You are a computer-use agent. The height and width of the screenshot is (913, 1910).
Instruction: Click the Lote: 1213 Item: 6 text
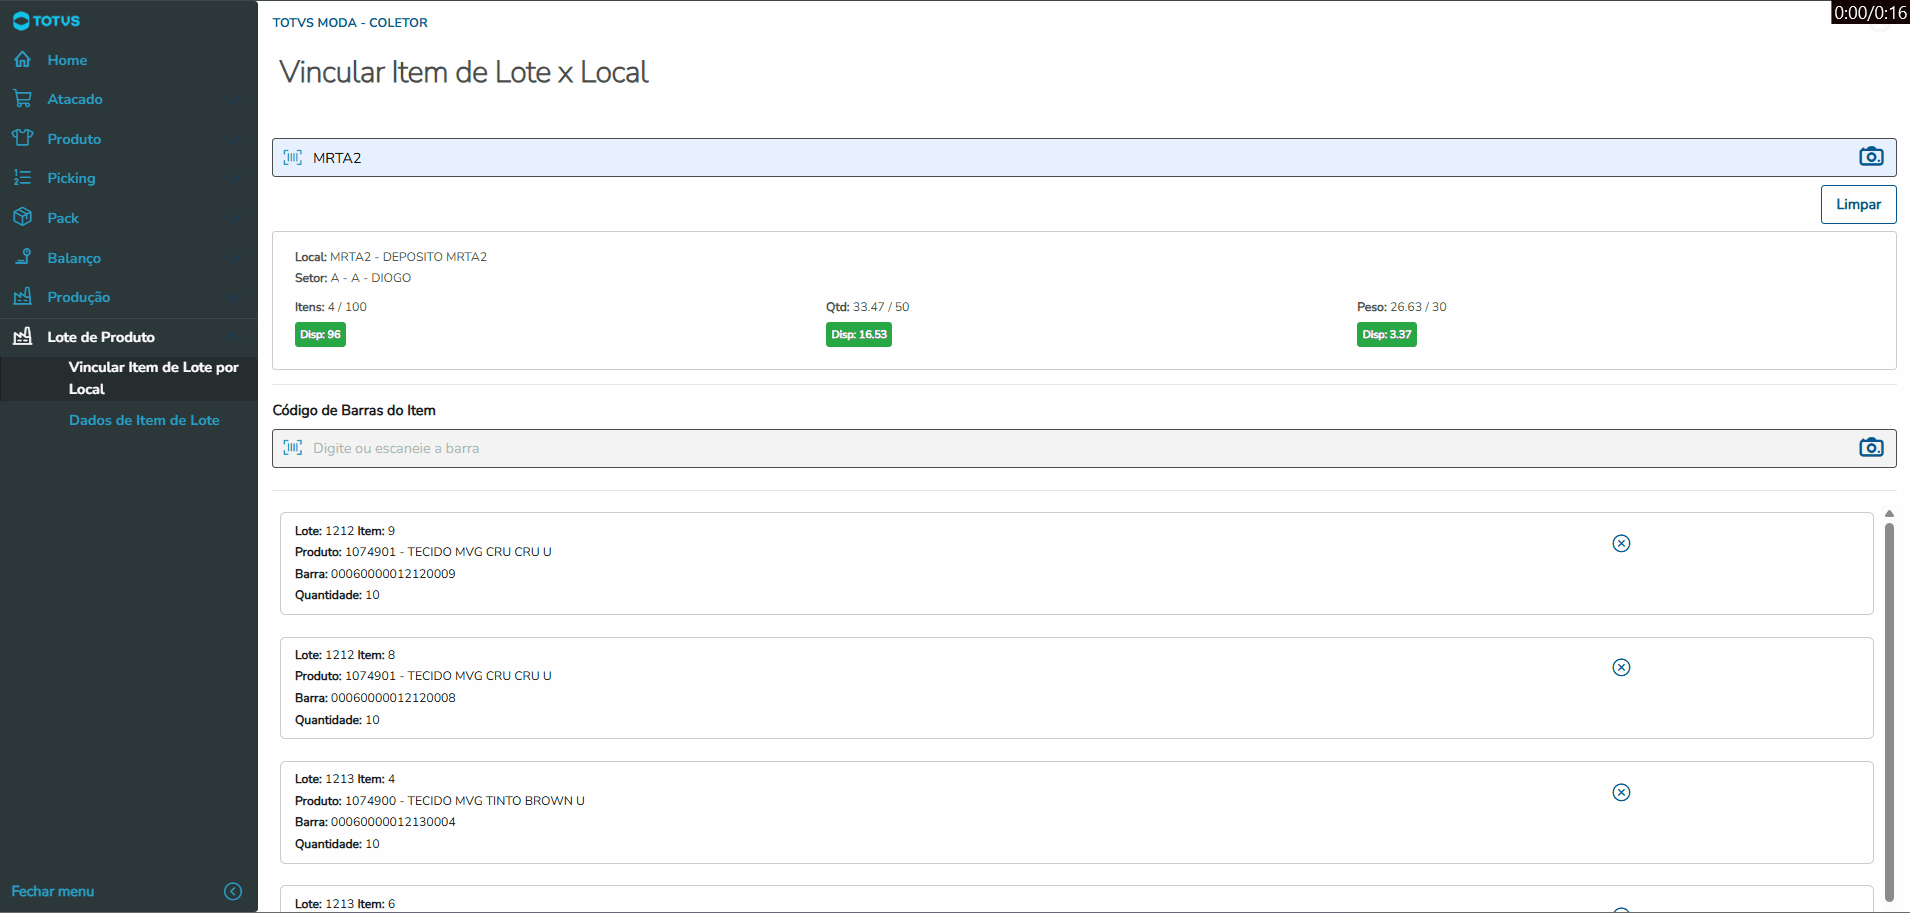click(x=345, y=904)
